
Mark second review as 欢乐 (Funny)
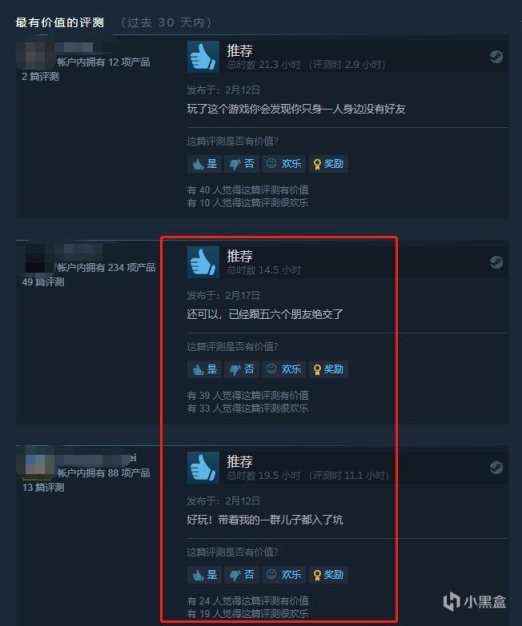point(284,369)
